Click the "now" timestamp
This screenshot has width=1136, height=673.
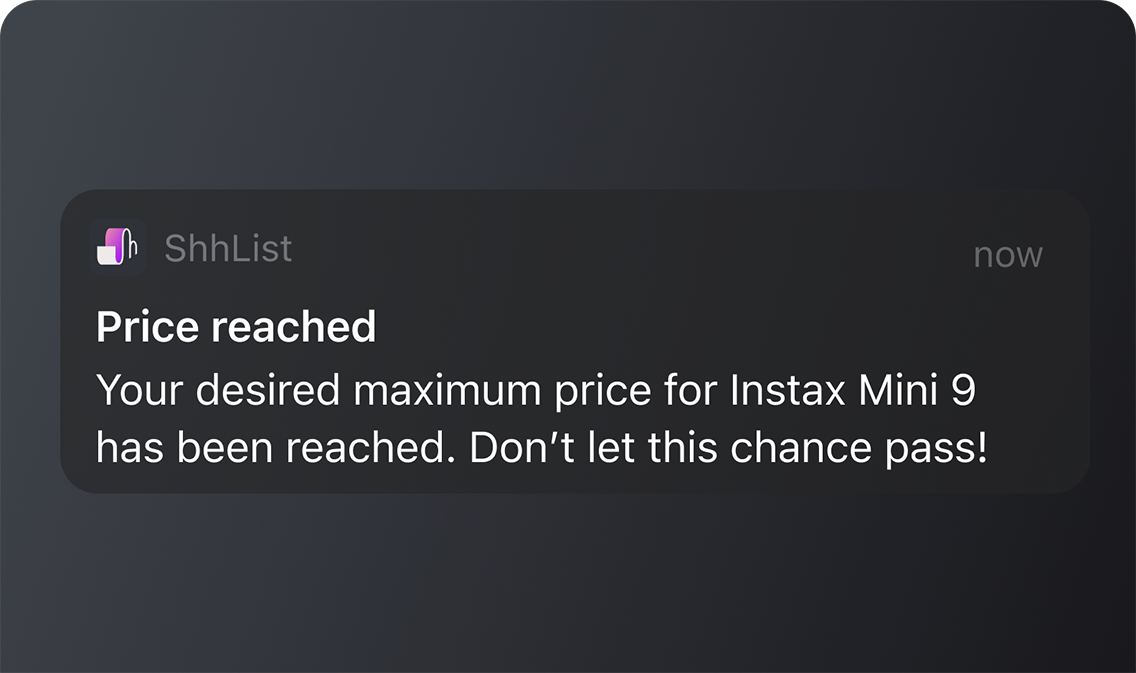1008,255
